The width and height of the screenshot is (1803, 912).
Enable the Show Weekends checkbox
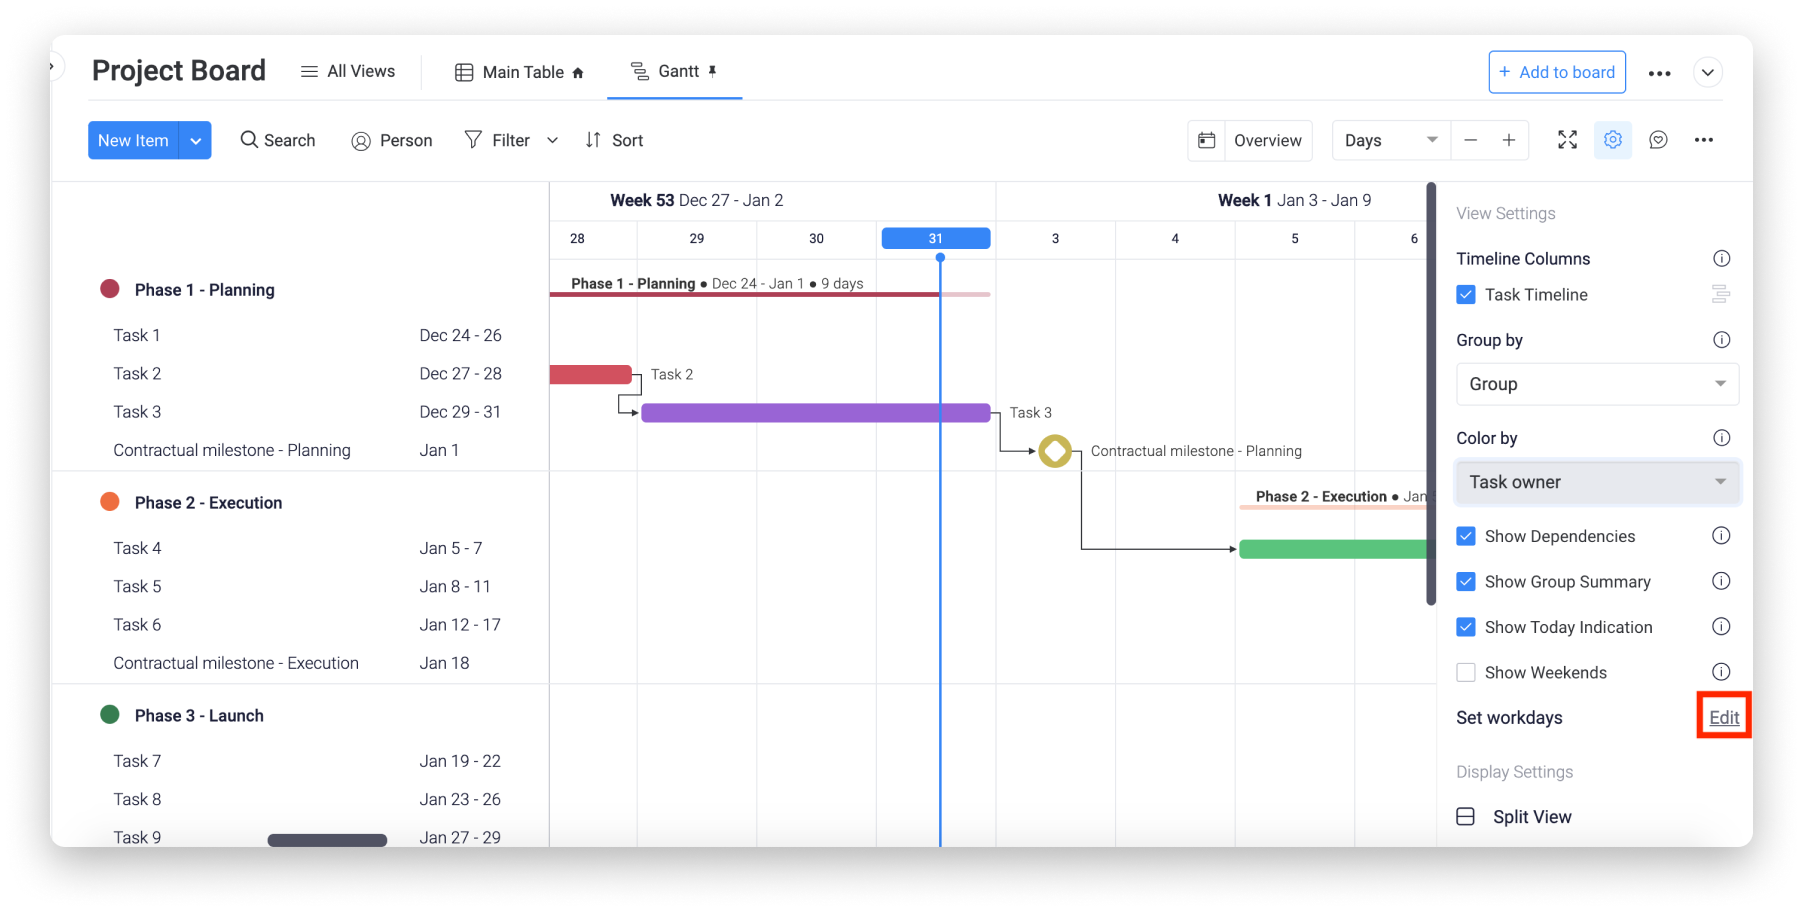pos(1466,672)
